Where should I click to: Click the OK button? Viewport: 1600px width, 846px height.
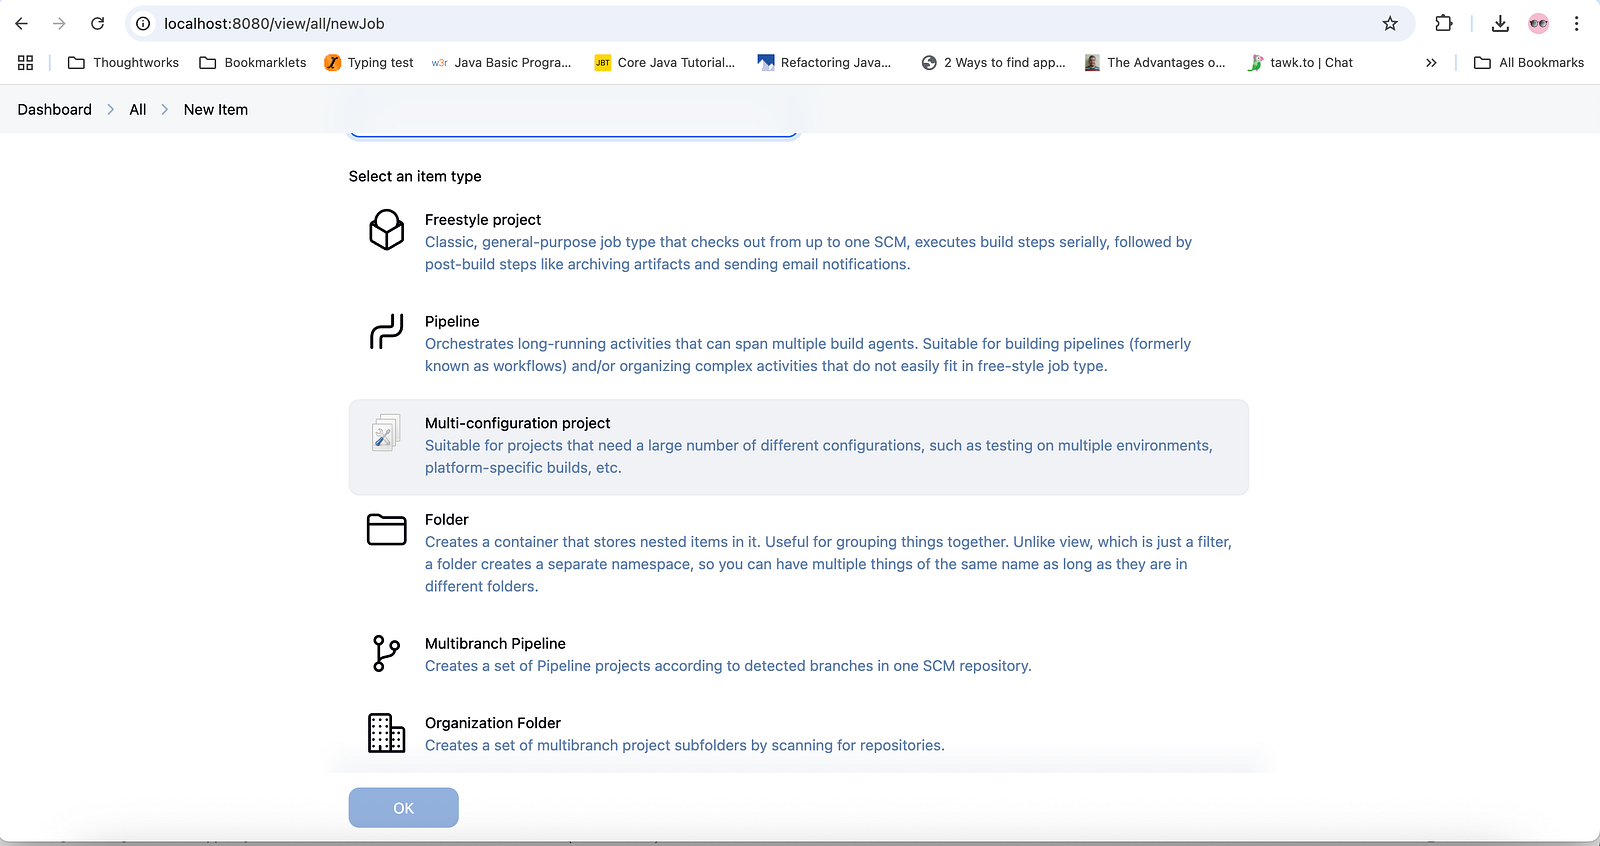404,808
